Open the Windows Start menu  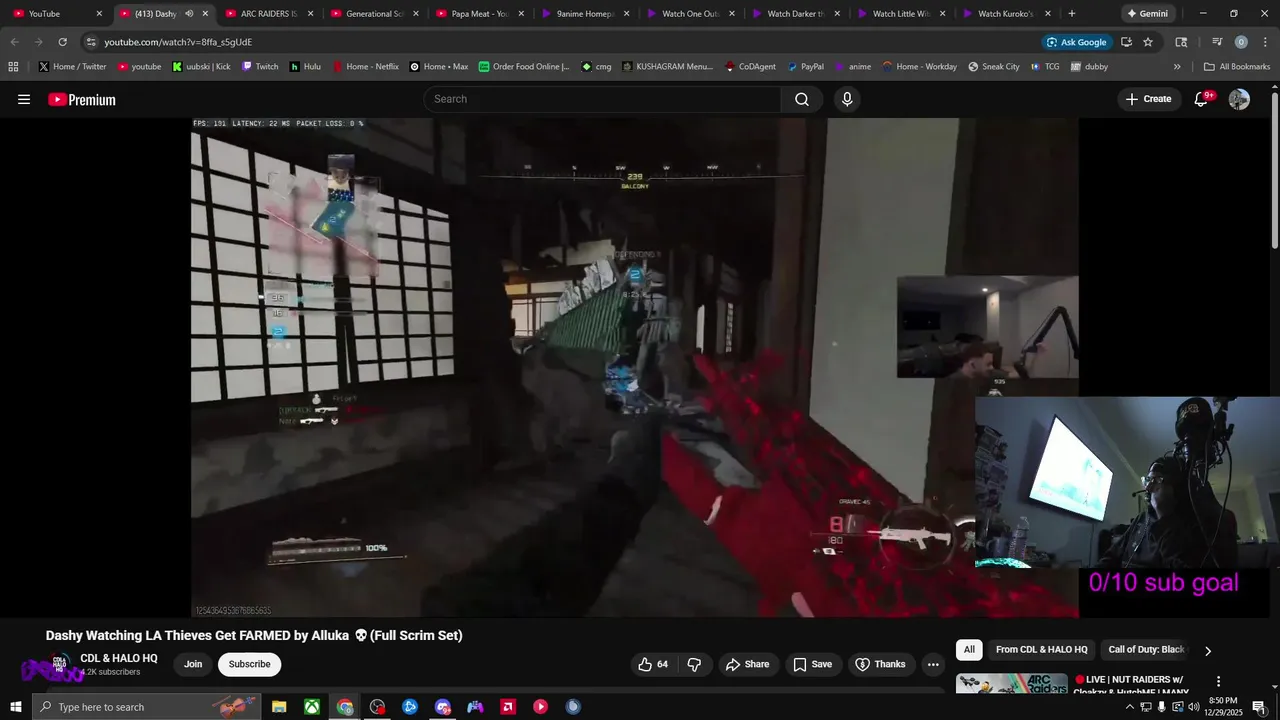[15, 707]
